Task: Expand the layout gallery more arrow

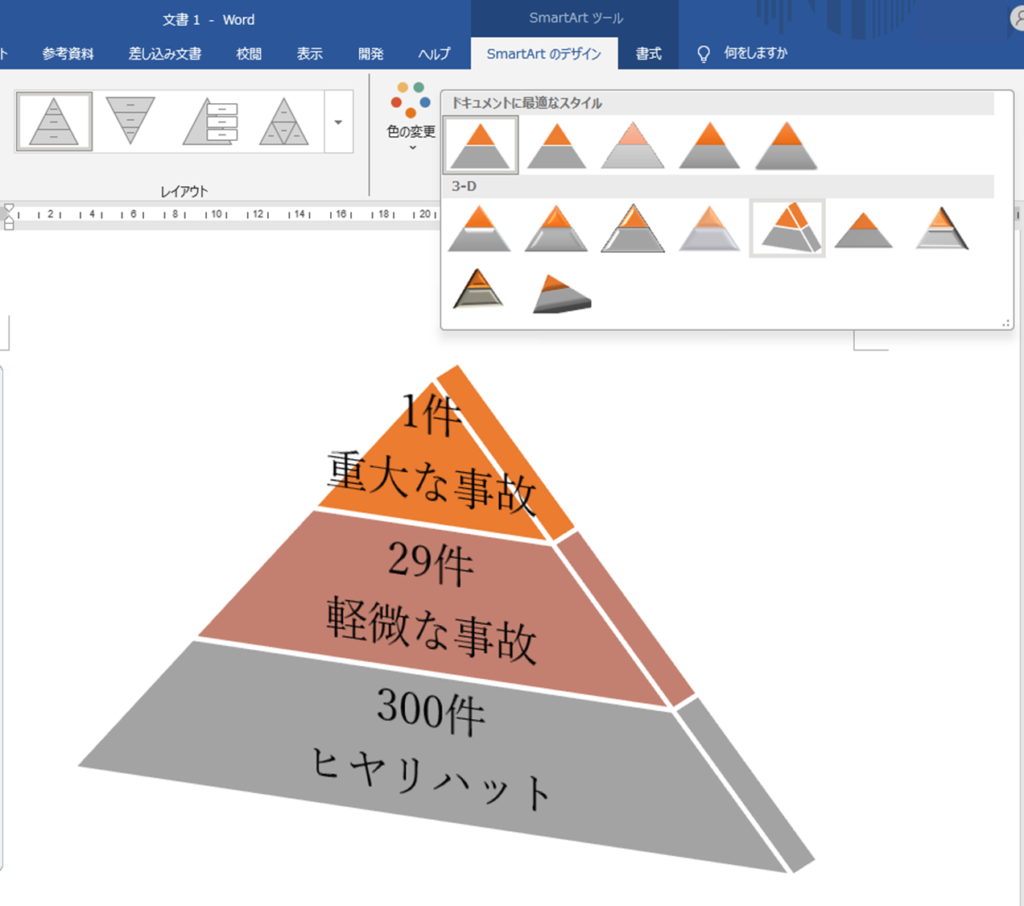Action: pyautogui.click(x=338, y=122)
